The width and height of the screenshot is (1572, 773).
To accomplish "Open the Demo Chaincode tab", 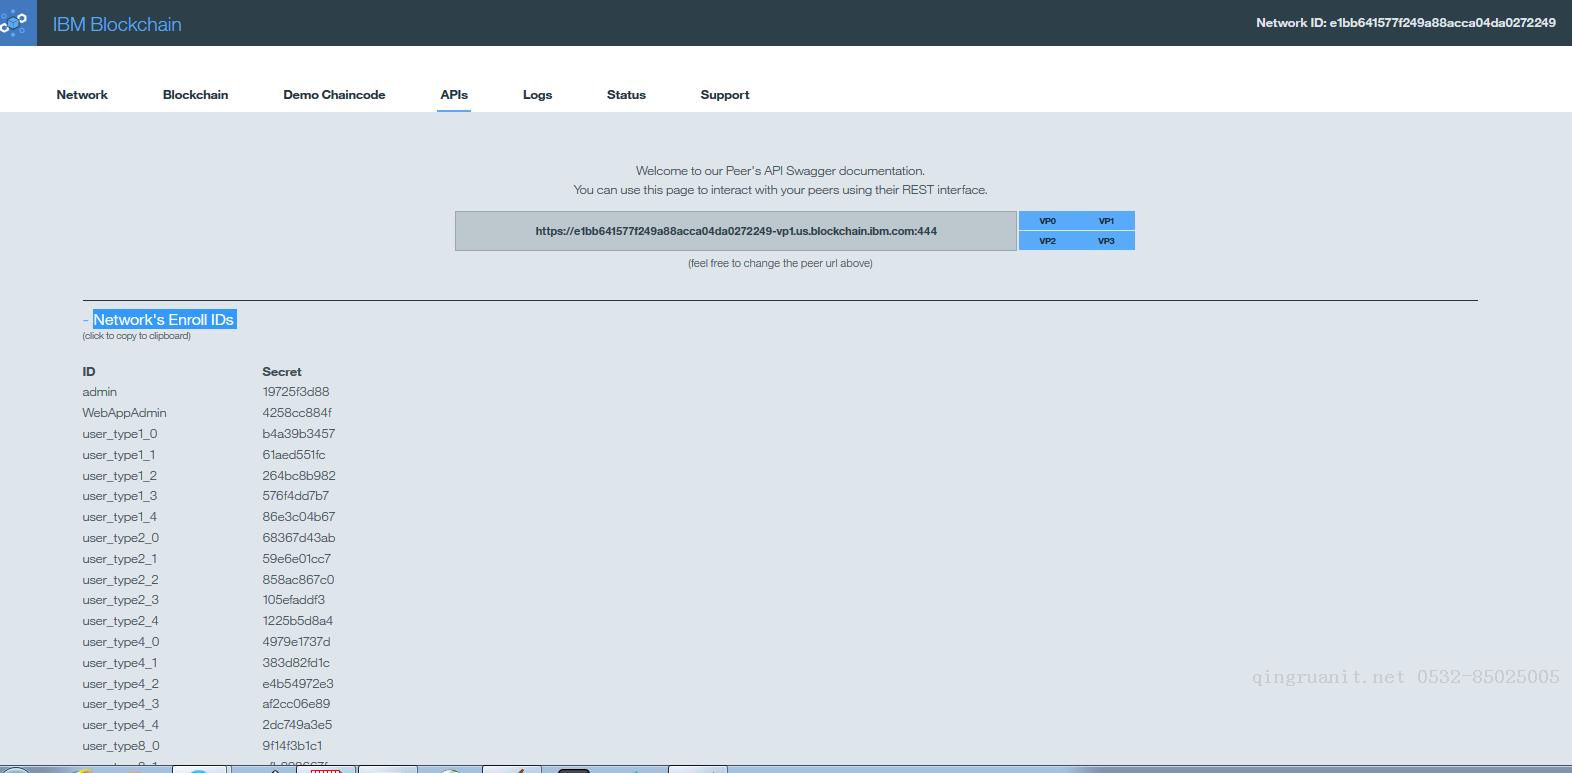I will (334, 95).
